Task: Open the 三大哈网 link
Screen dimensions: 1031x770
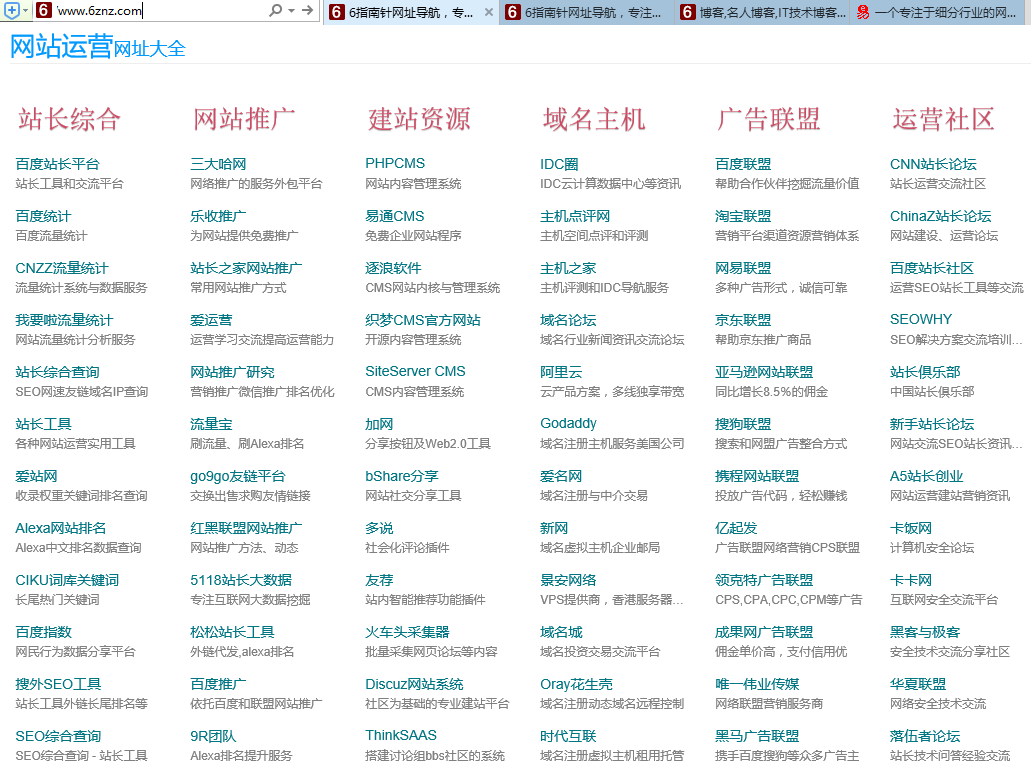Action: click(x=218, y=164)
